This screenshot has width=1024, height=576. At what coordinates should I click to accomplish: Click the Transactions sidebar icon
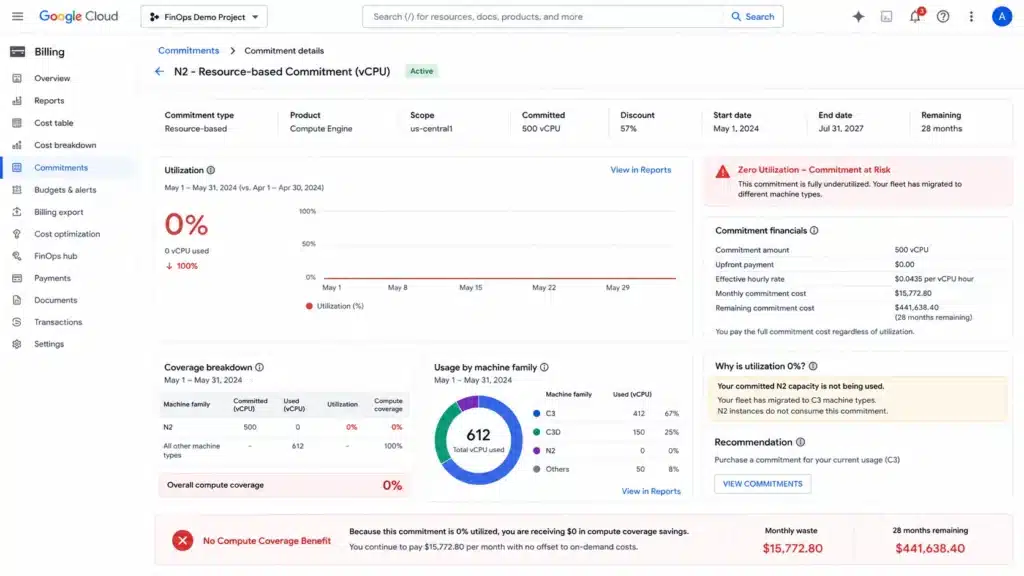tap(17, 322)
